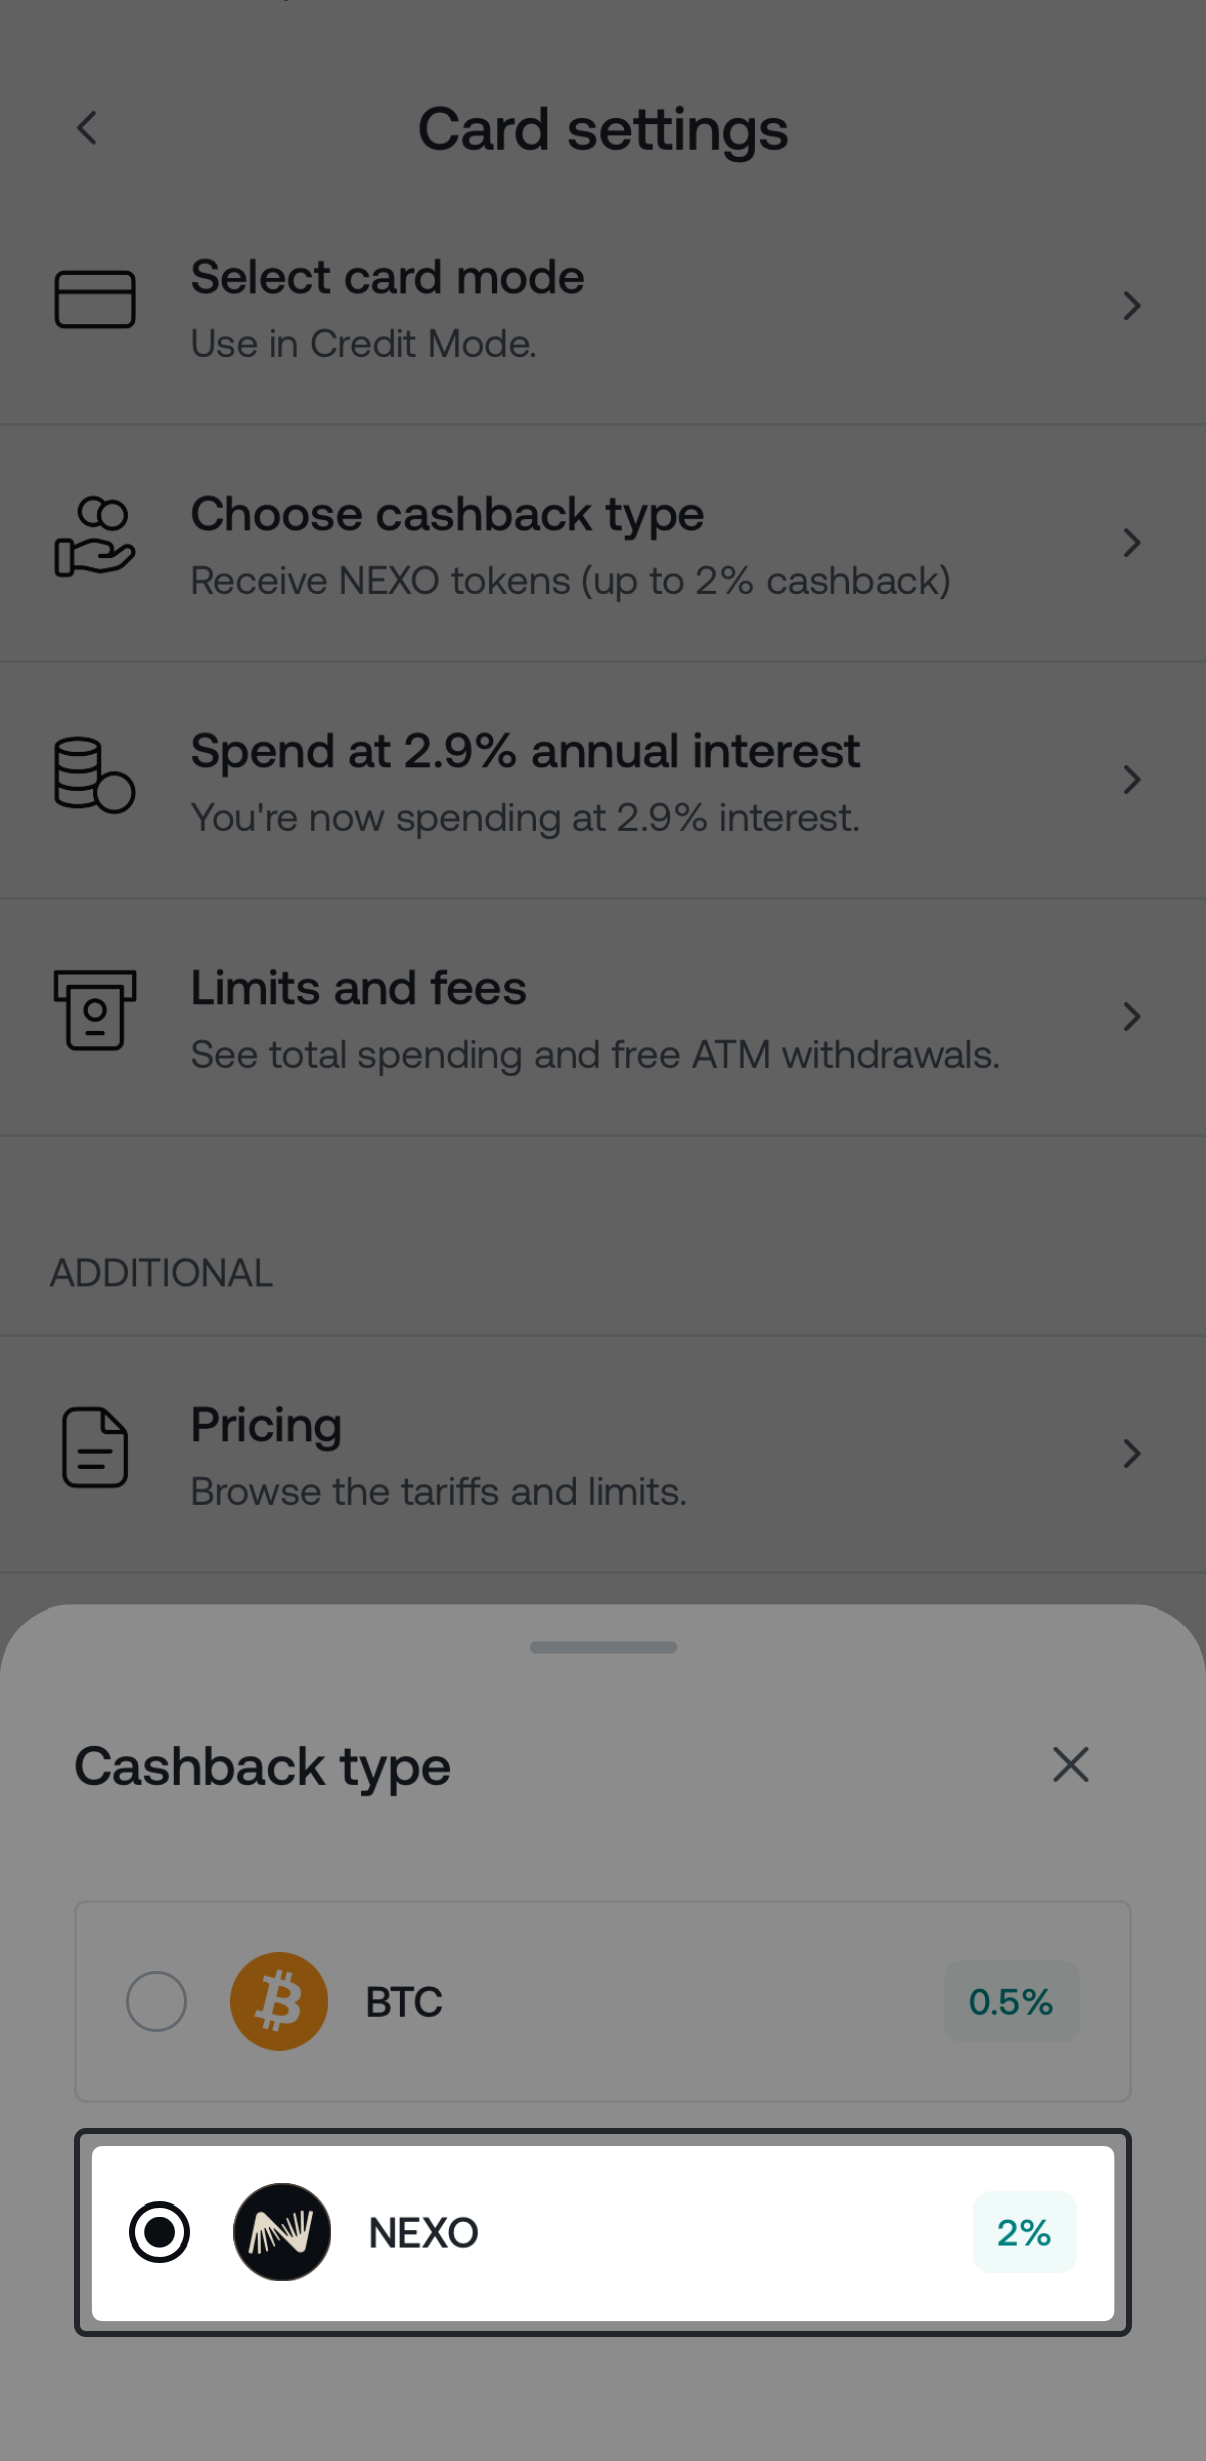1206x2461 pixels.
Task: Click the Pricing document icon
Action: click(x=95, y=1447)
